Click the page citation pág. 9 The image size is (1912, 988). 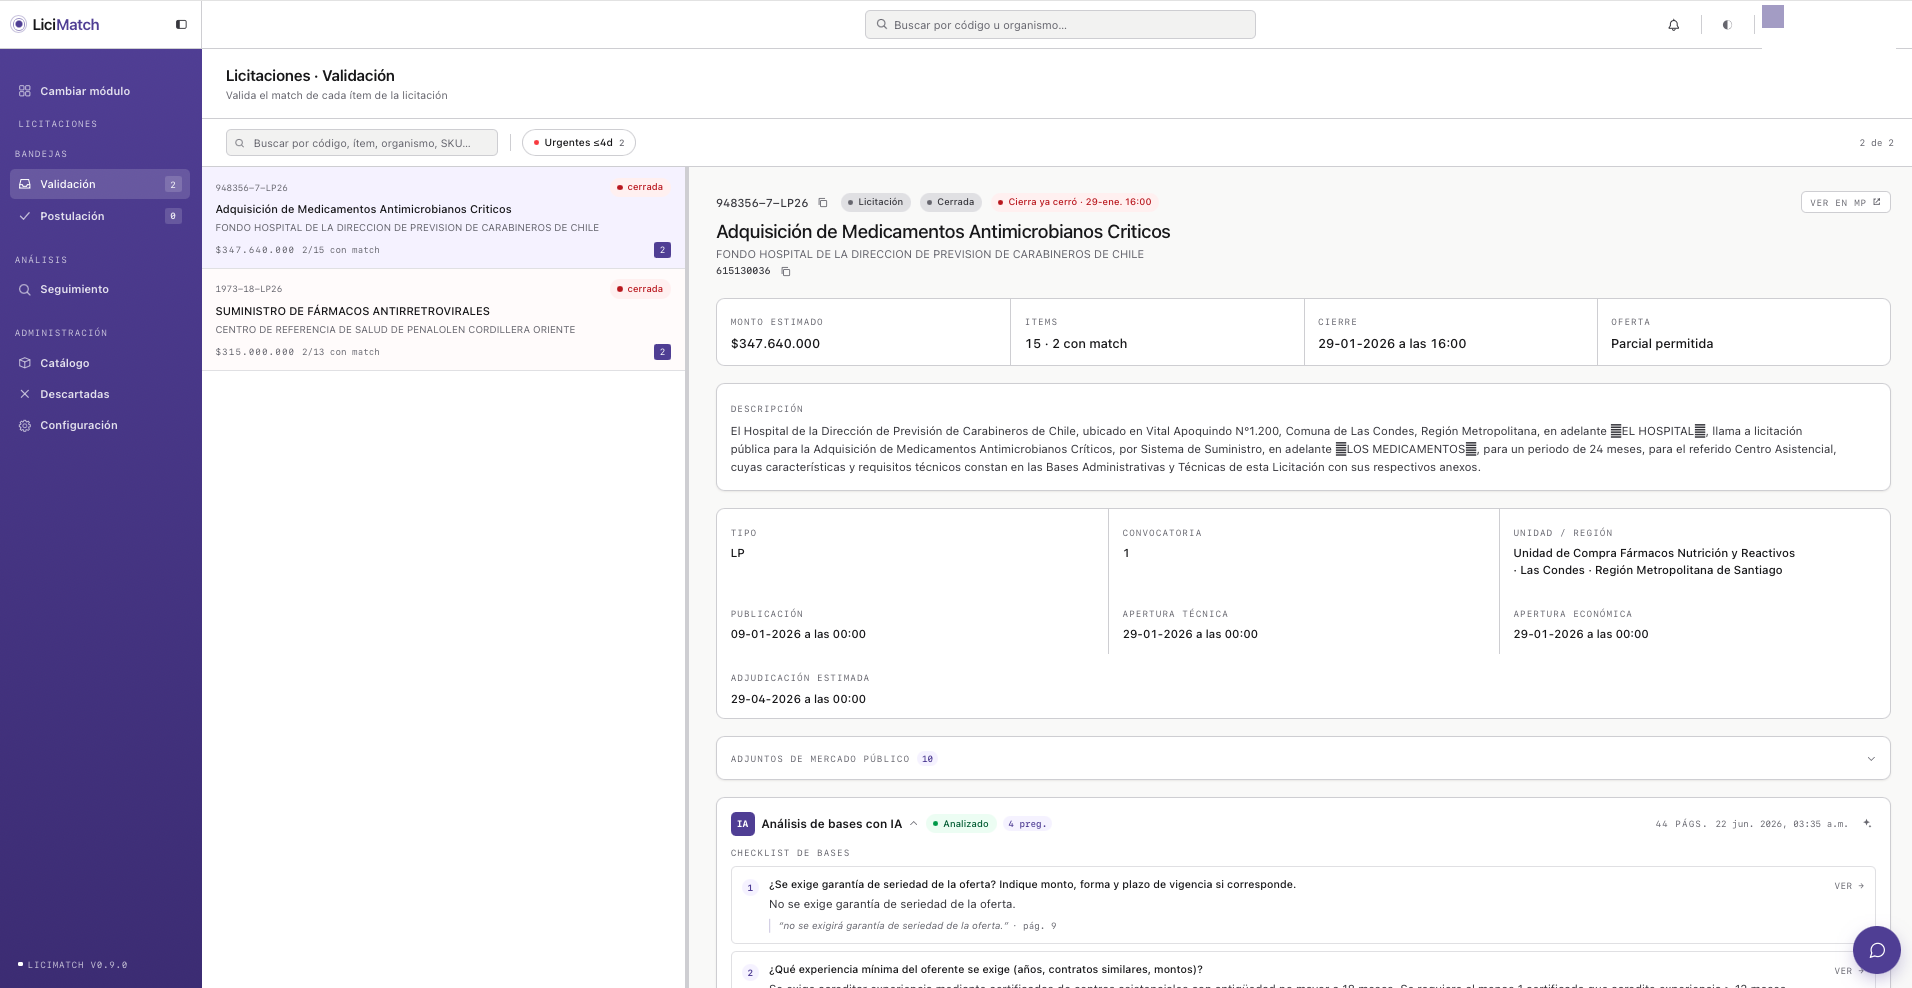click(1039, 926)
